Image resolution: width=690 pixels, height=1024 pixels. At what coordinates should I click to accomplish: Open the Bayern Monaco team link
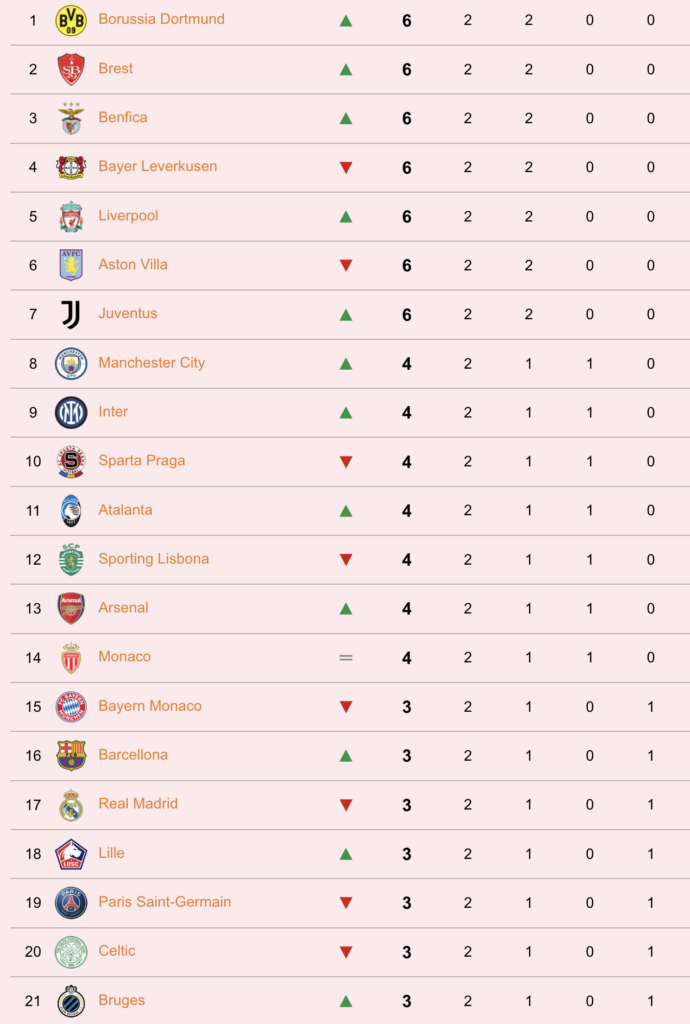click(149, 706)
